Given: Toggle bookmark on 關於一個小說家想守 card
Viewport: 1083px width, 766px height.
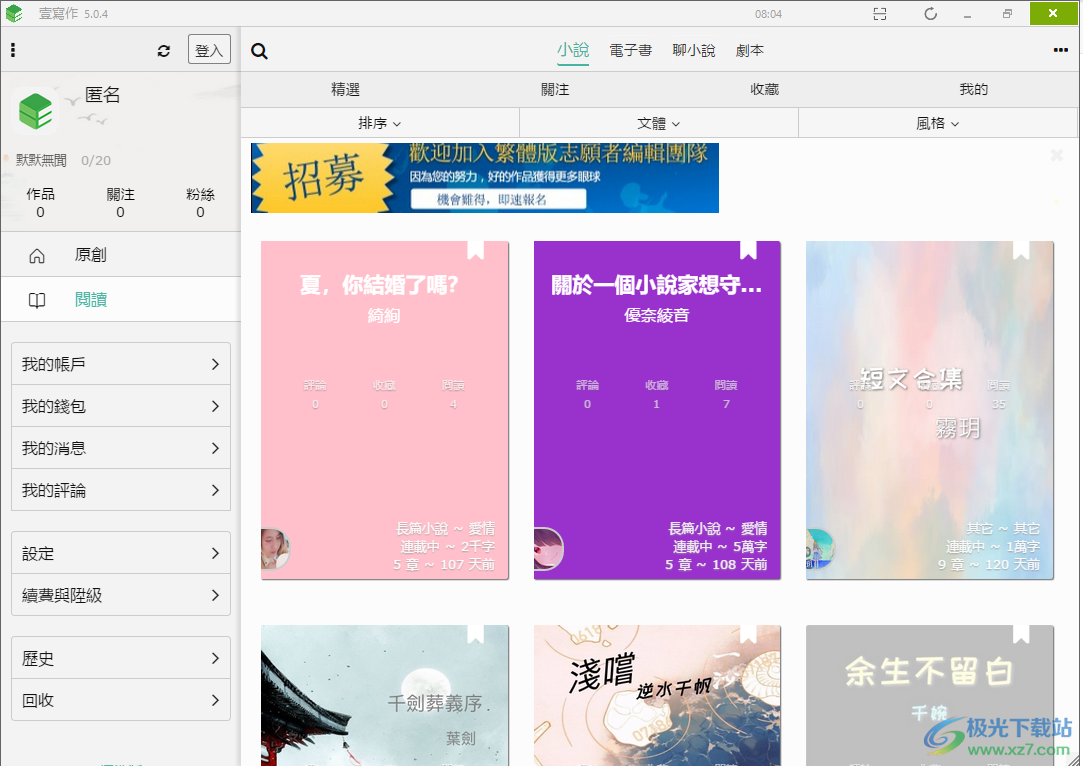Looking at the screenshot, I should click(x=748, y=250).
